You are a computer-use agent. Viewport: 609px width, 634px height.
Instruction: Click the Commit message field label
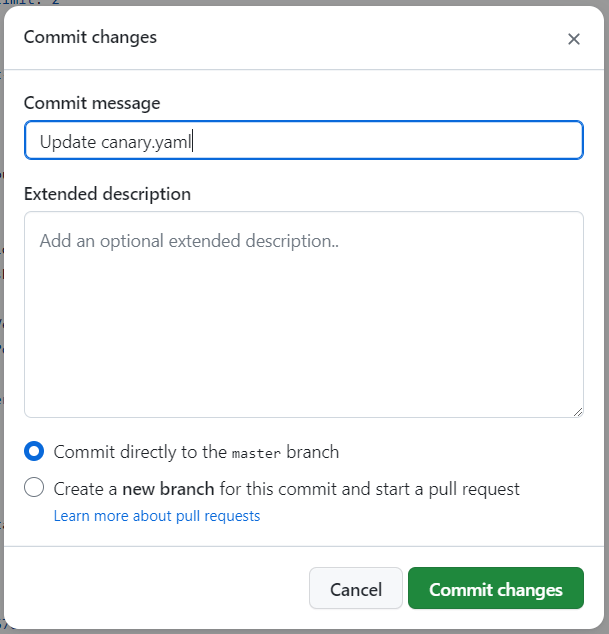pyautogui.click(x=92, y=103)
